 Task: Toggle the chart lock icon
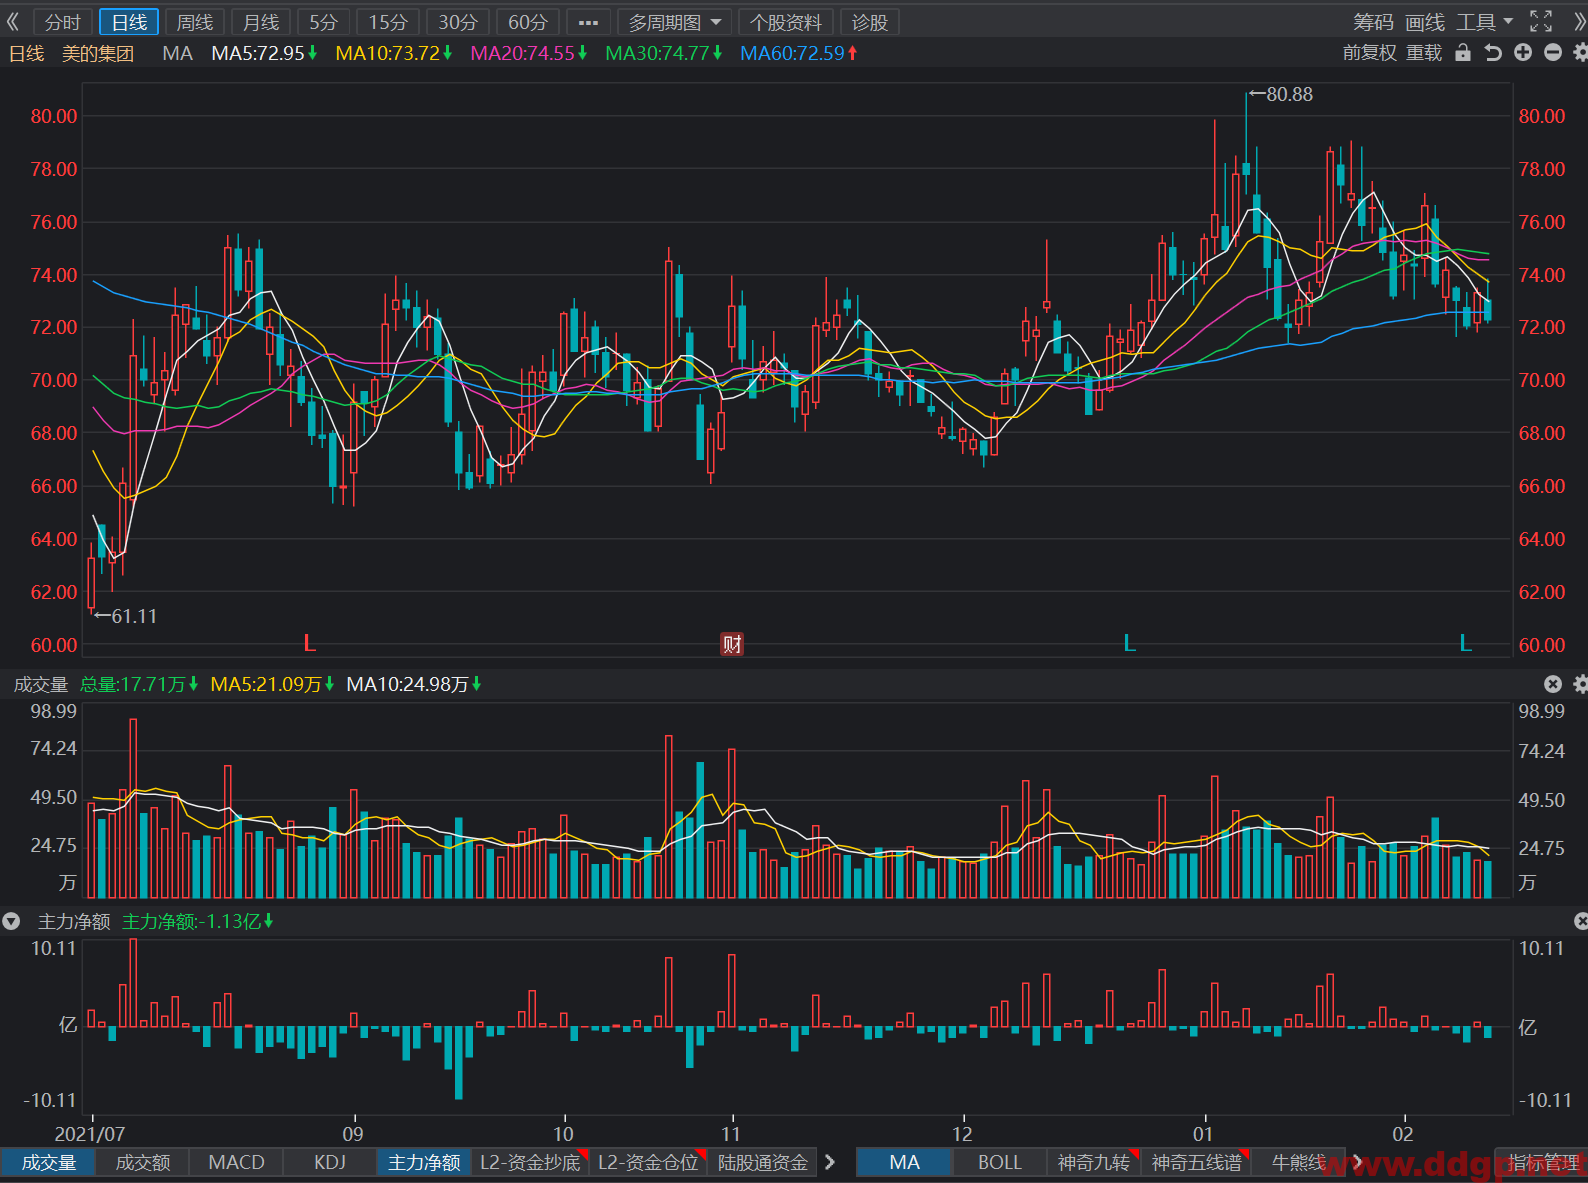(1463, 53)
